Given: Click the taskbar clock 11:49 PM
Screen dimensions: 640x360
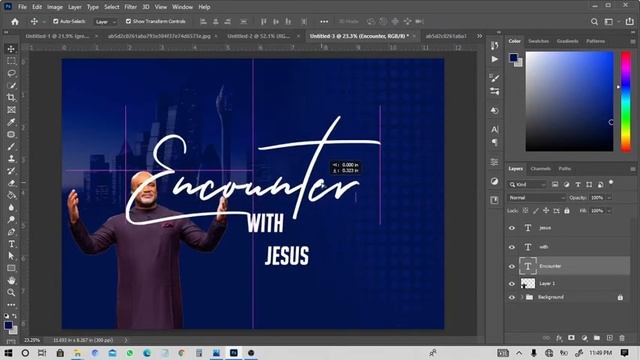Looking at the screenshot, I should [600, 353].
